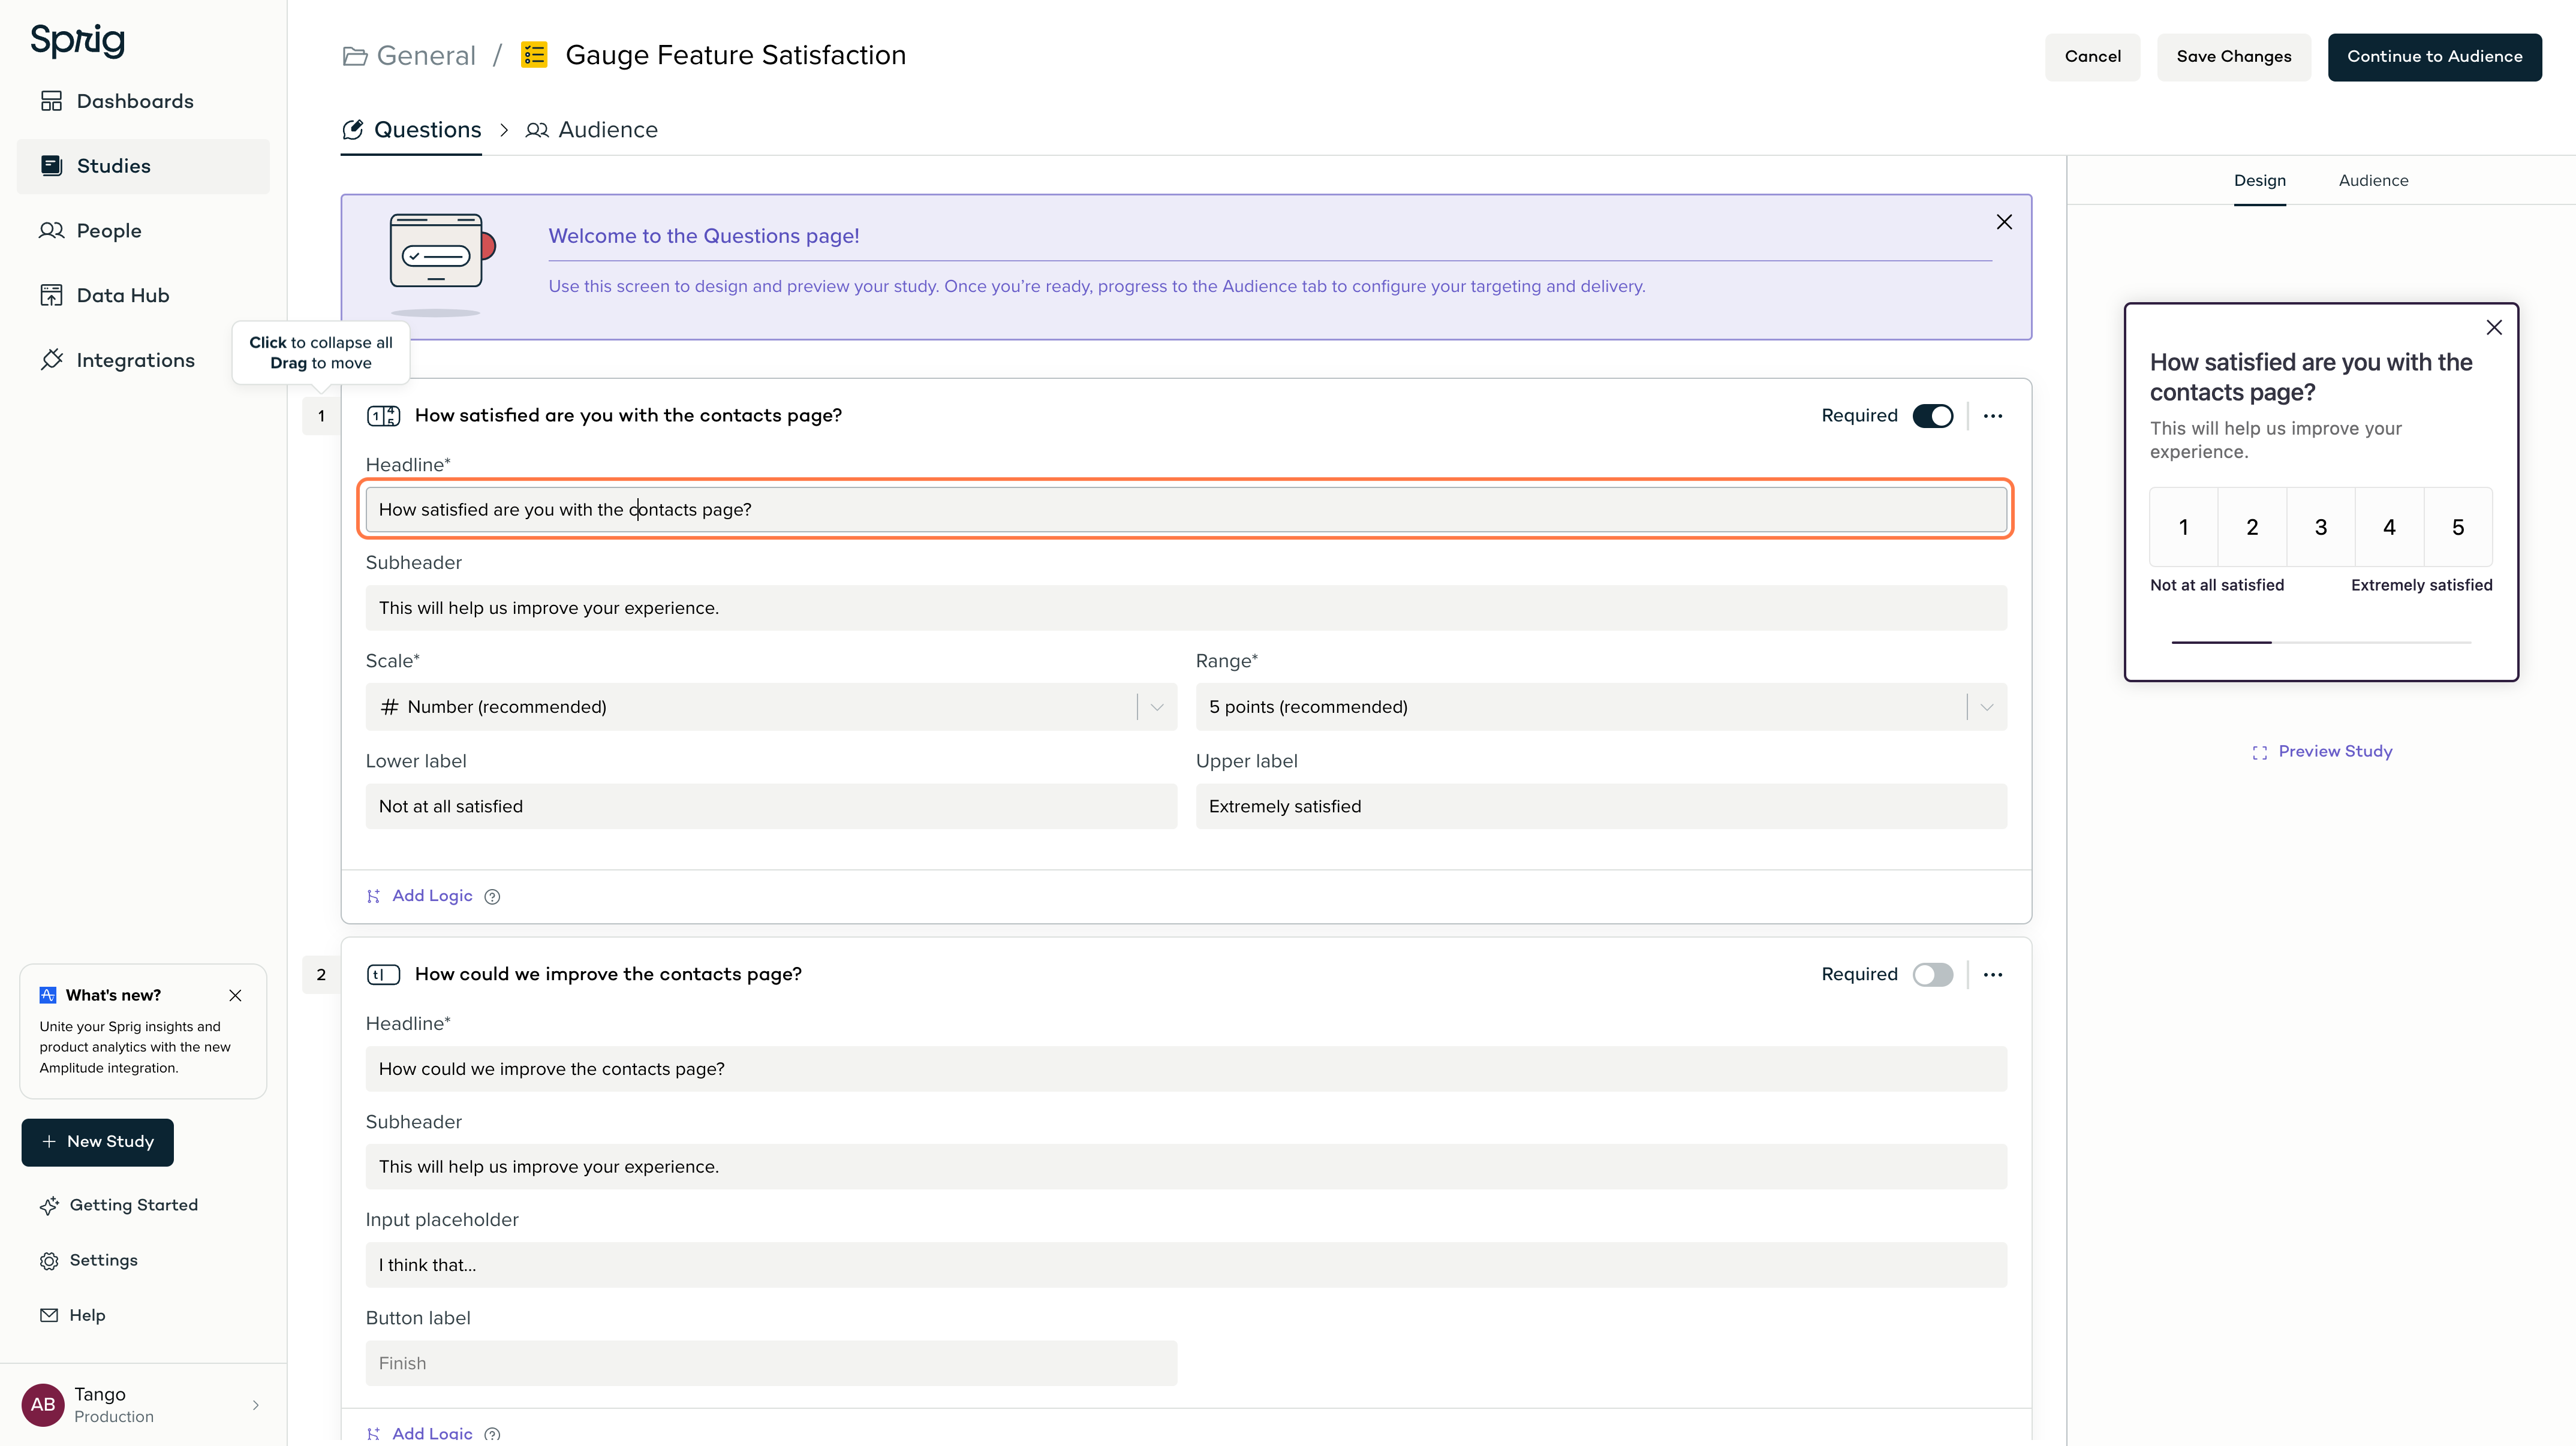Click the Button label field
This screenshot has height=1446, width=2576.
pos(771,1364)
